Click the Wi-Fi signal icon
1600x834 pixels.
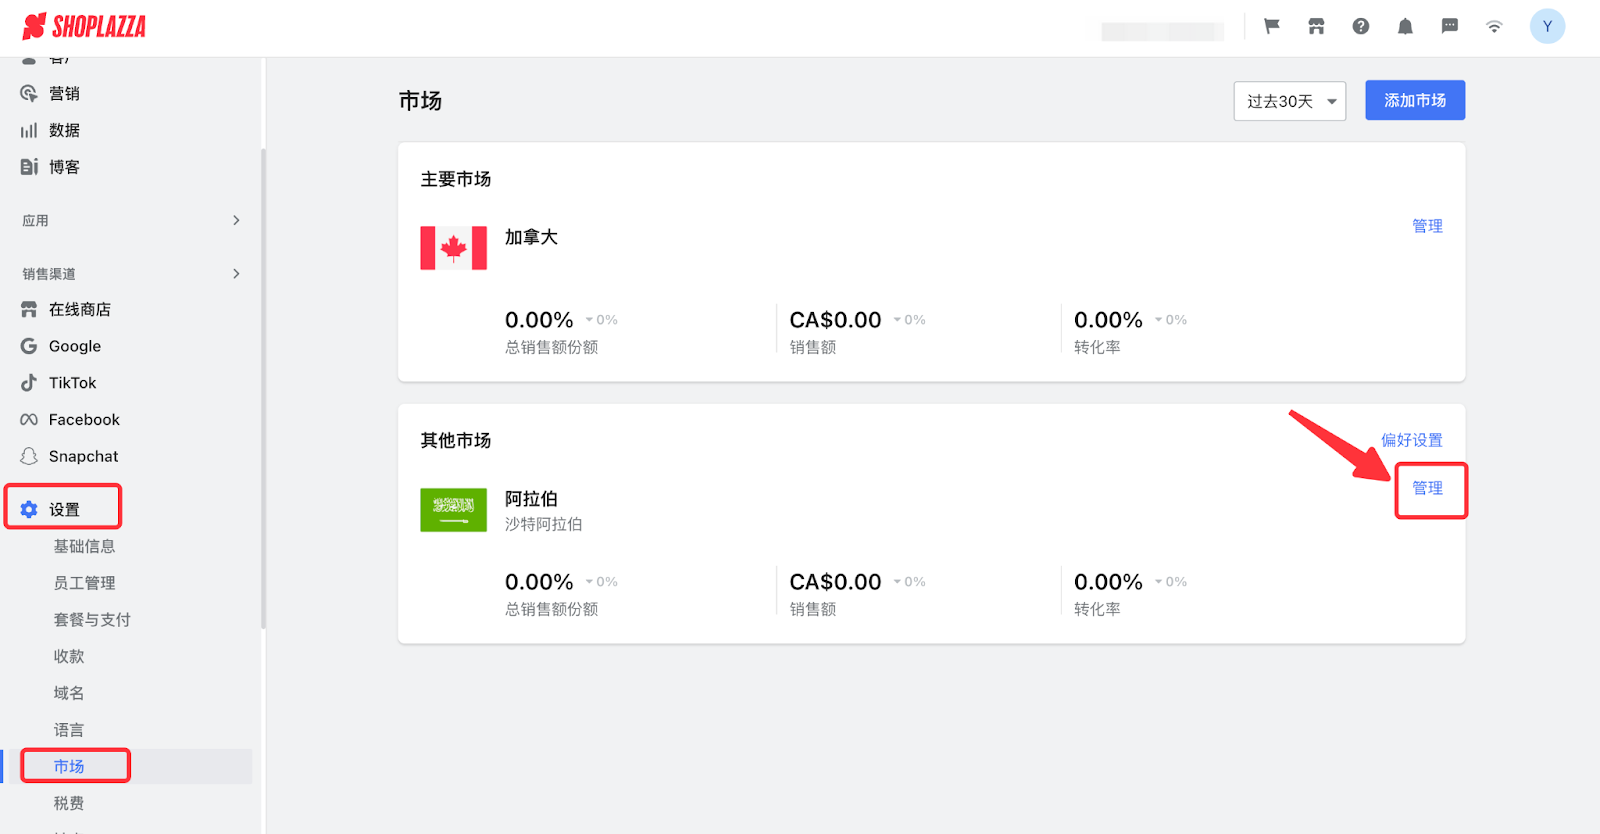1494,27
